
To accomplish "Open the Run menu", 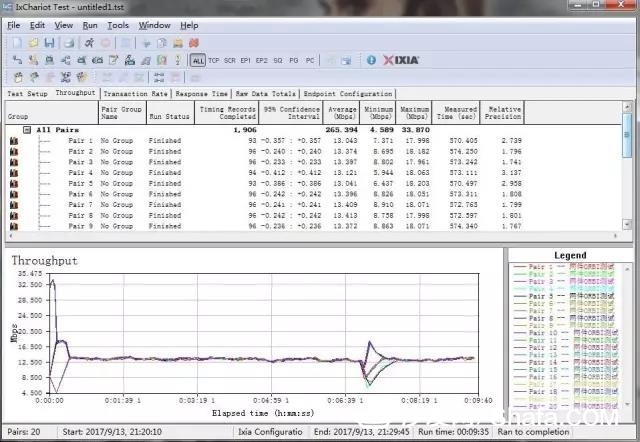I will pyautogui.click(x=90, y=25).
